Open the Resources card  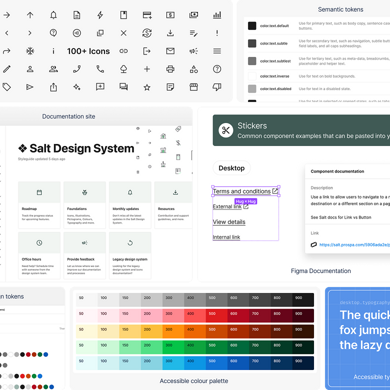pos(173,205)
